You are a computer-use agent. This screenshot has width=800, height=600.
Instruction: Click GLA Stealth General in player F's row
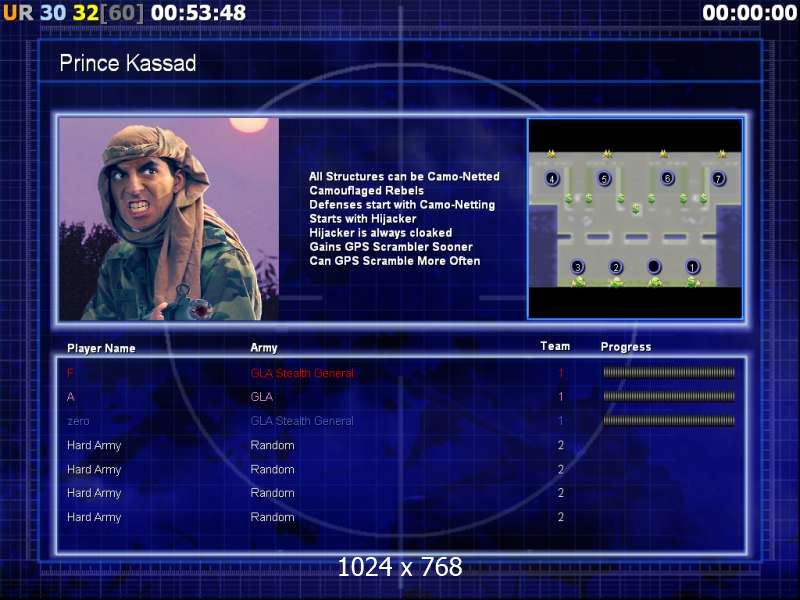click(x=302, y=373)
